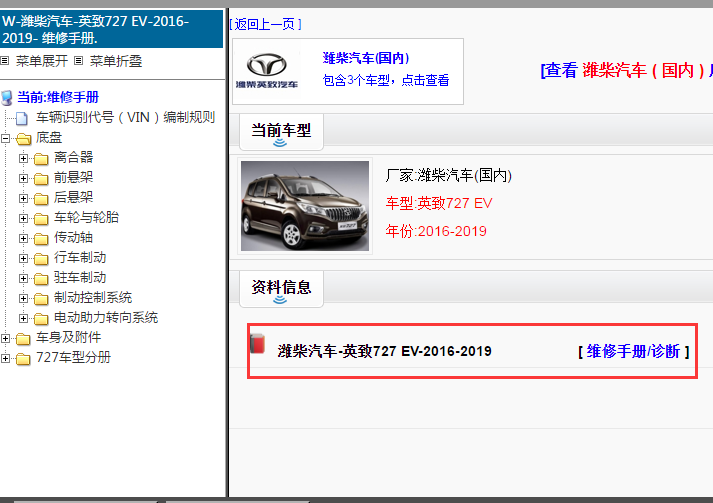
Task: Click the 电动助力转向系统 folder icon
Action: tap(41, 318)
